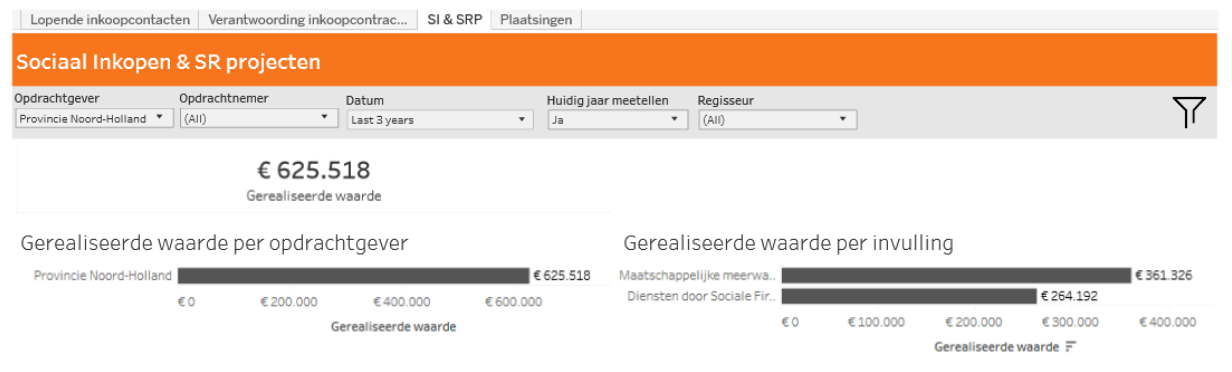Select the Provincie Noord-Holland bar
1232x372 pixels.
pos(353,276)
